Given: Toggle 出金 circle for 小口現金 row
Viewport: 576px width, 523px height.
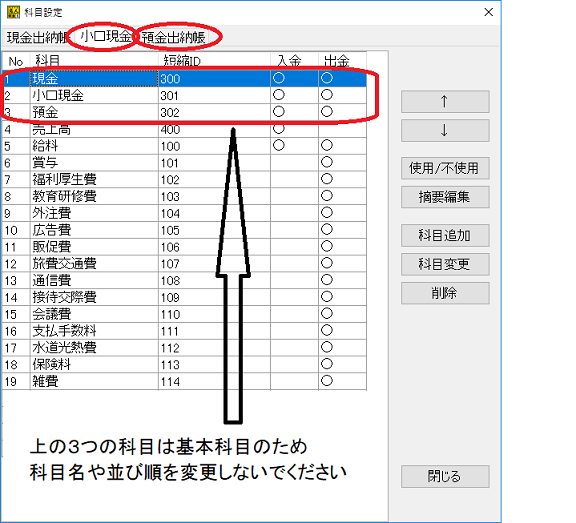Looking at the screenshot, I should pyautogui.click(x=327, y=95).
